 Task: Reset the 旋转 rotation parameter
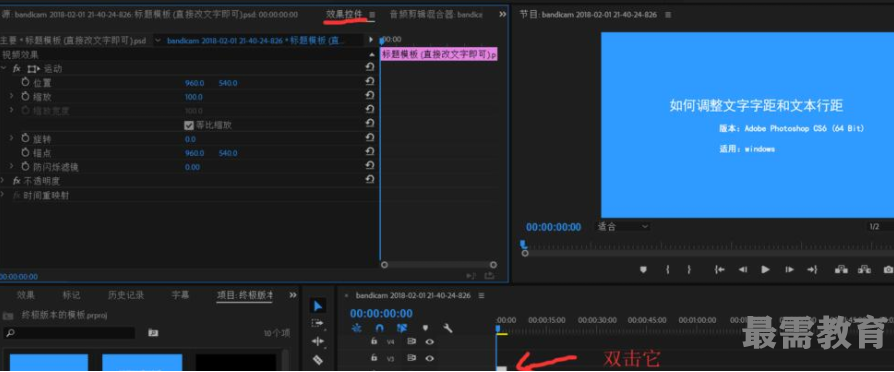369,138
